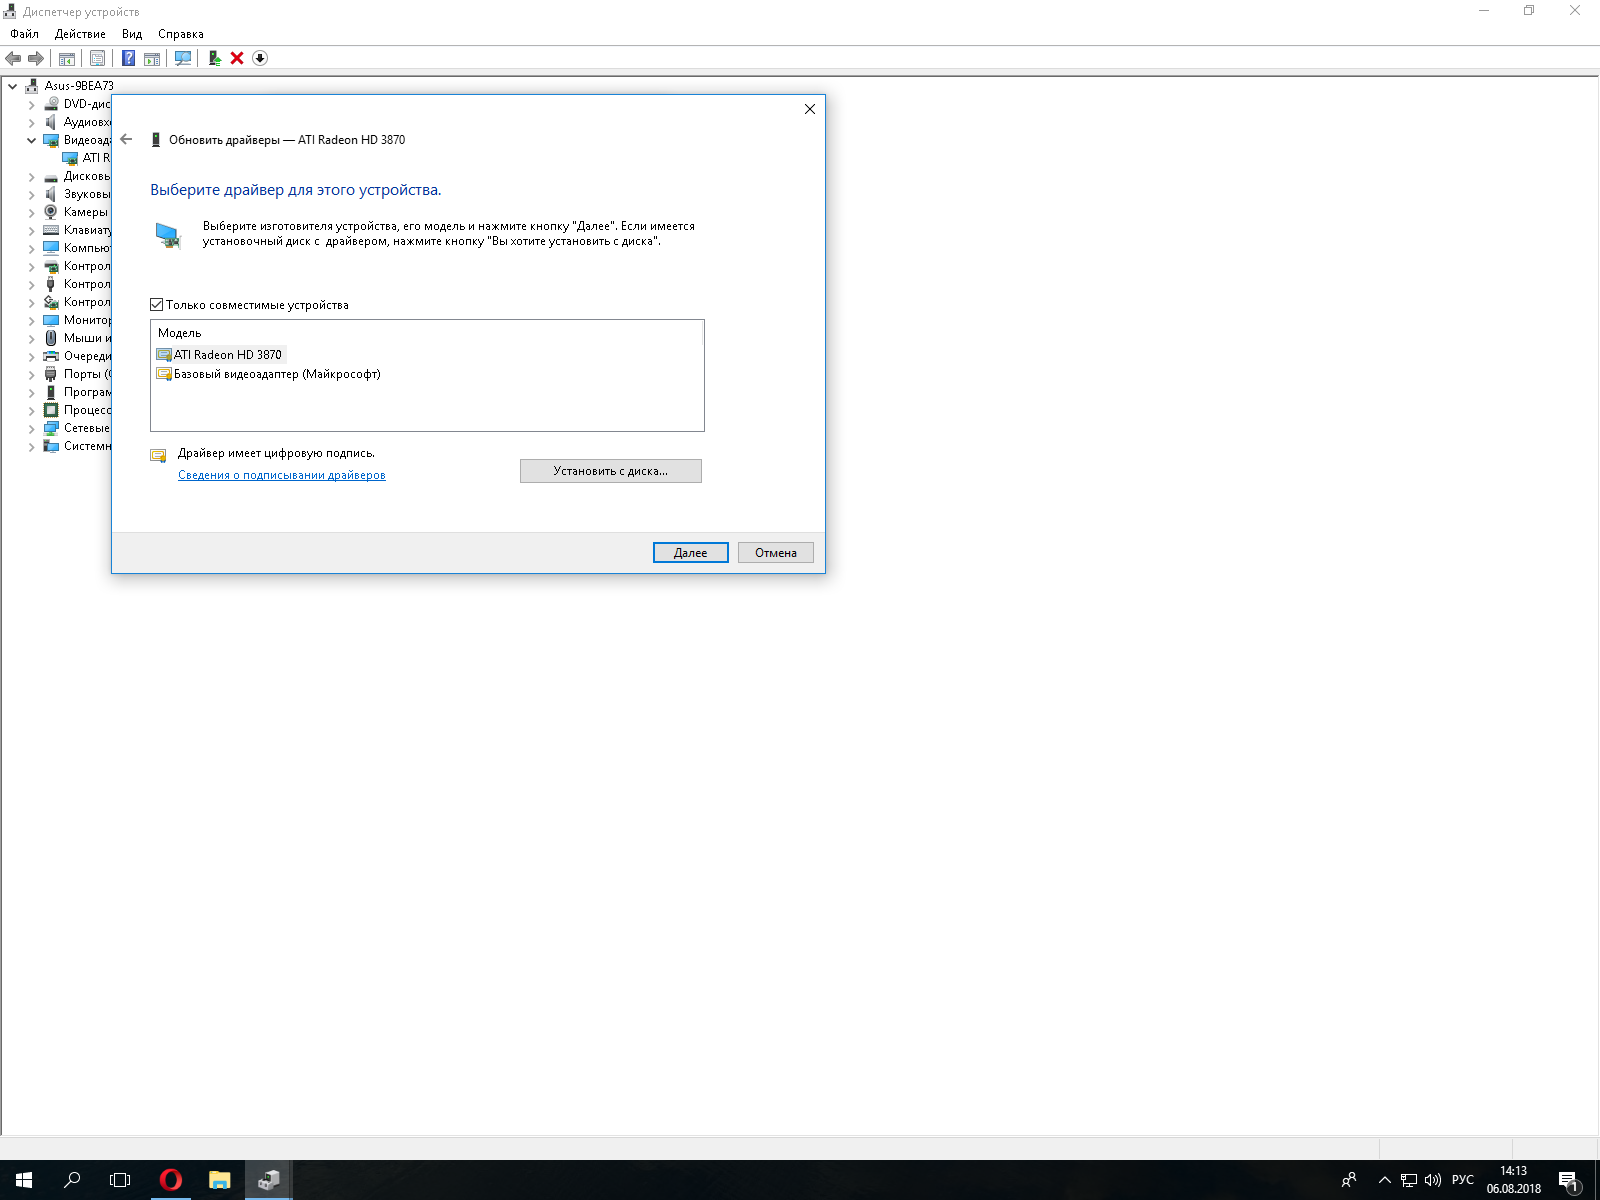
Task: Open the Properties toolbar icon
Action: pos(97,58)
